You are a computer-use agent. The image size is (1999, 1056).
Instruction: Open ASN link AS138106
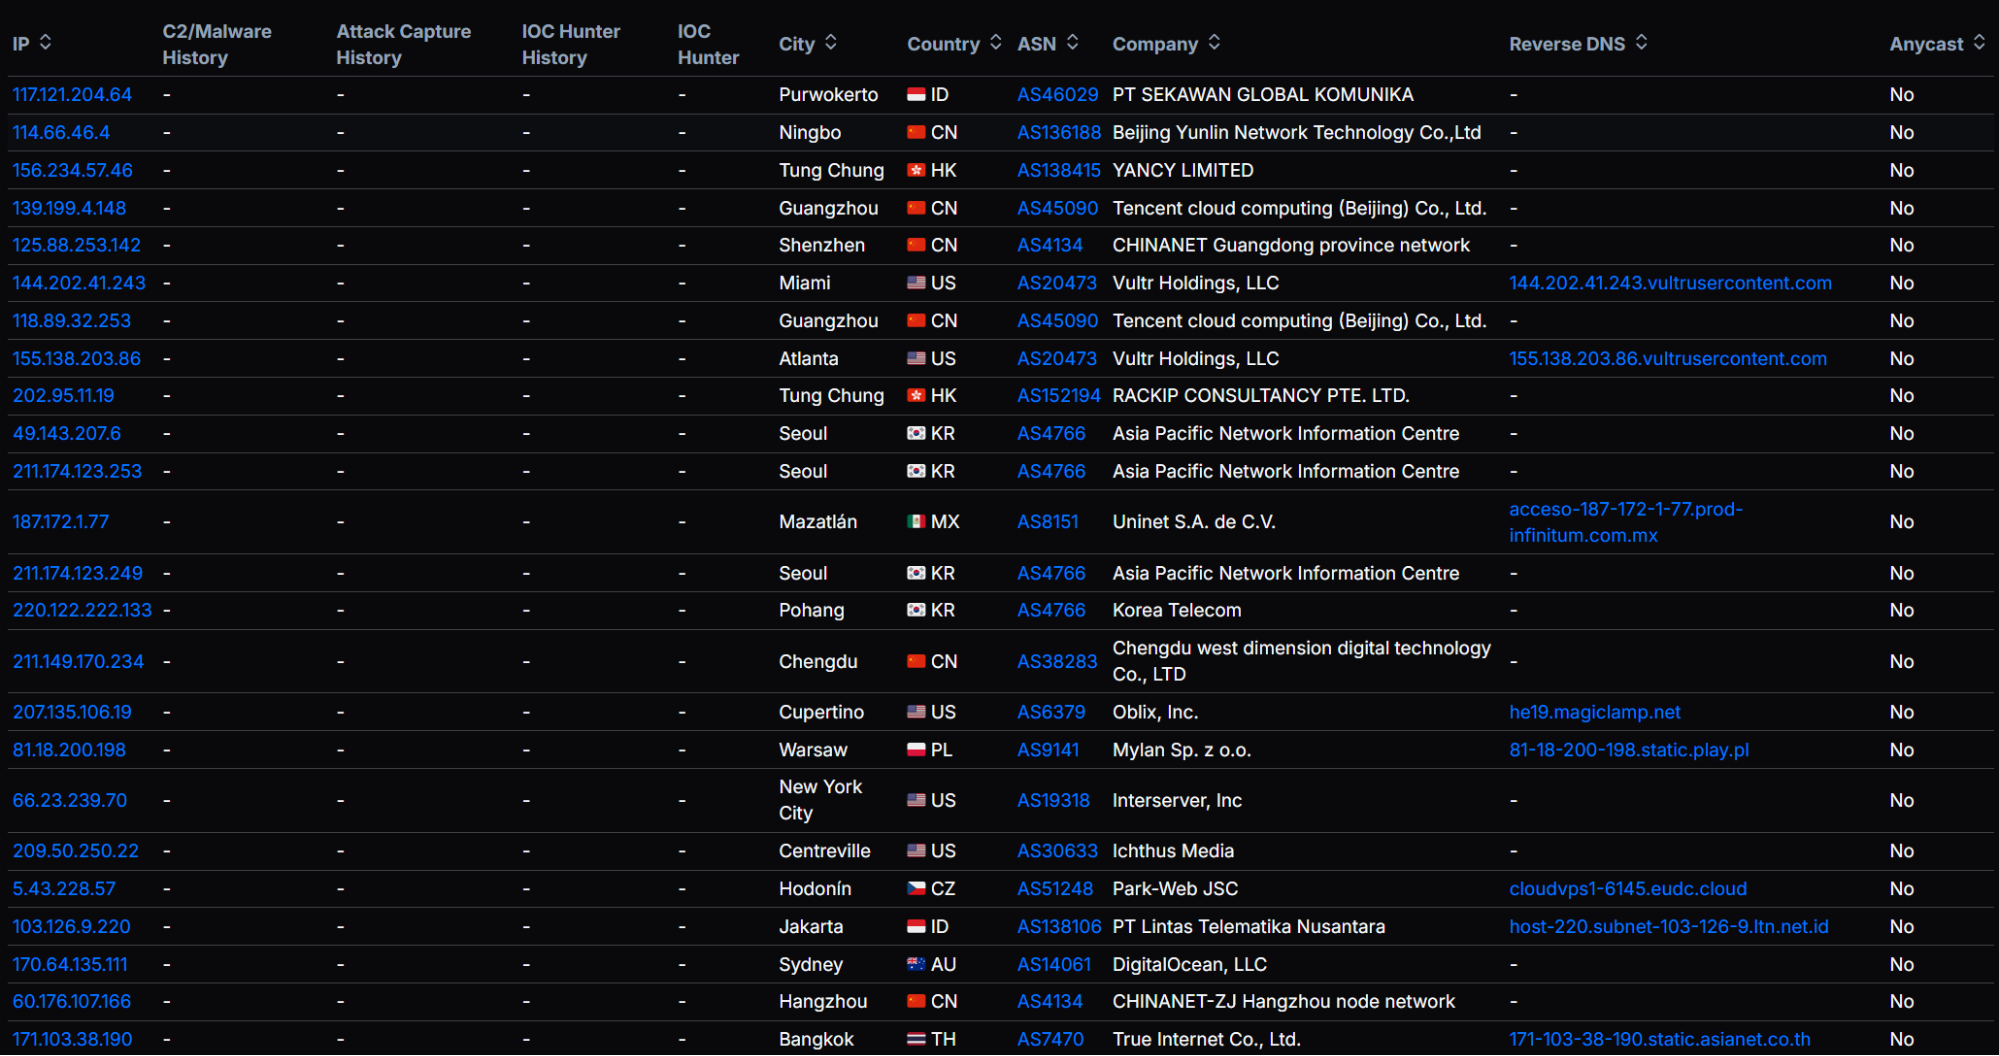tap(1059, 928)
